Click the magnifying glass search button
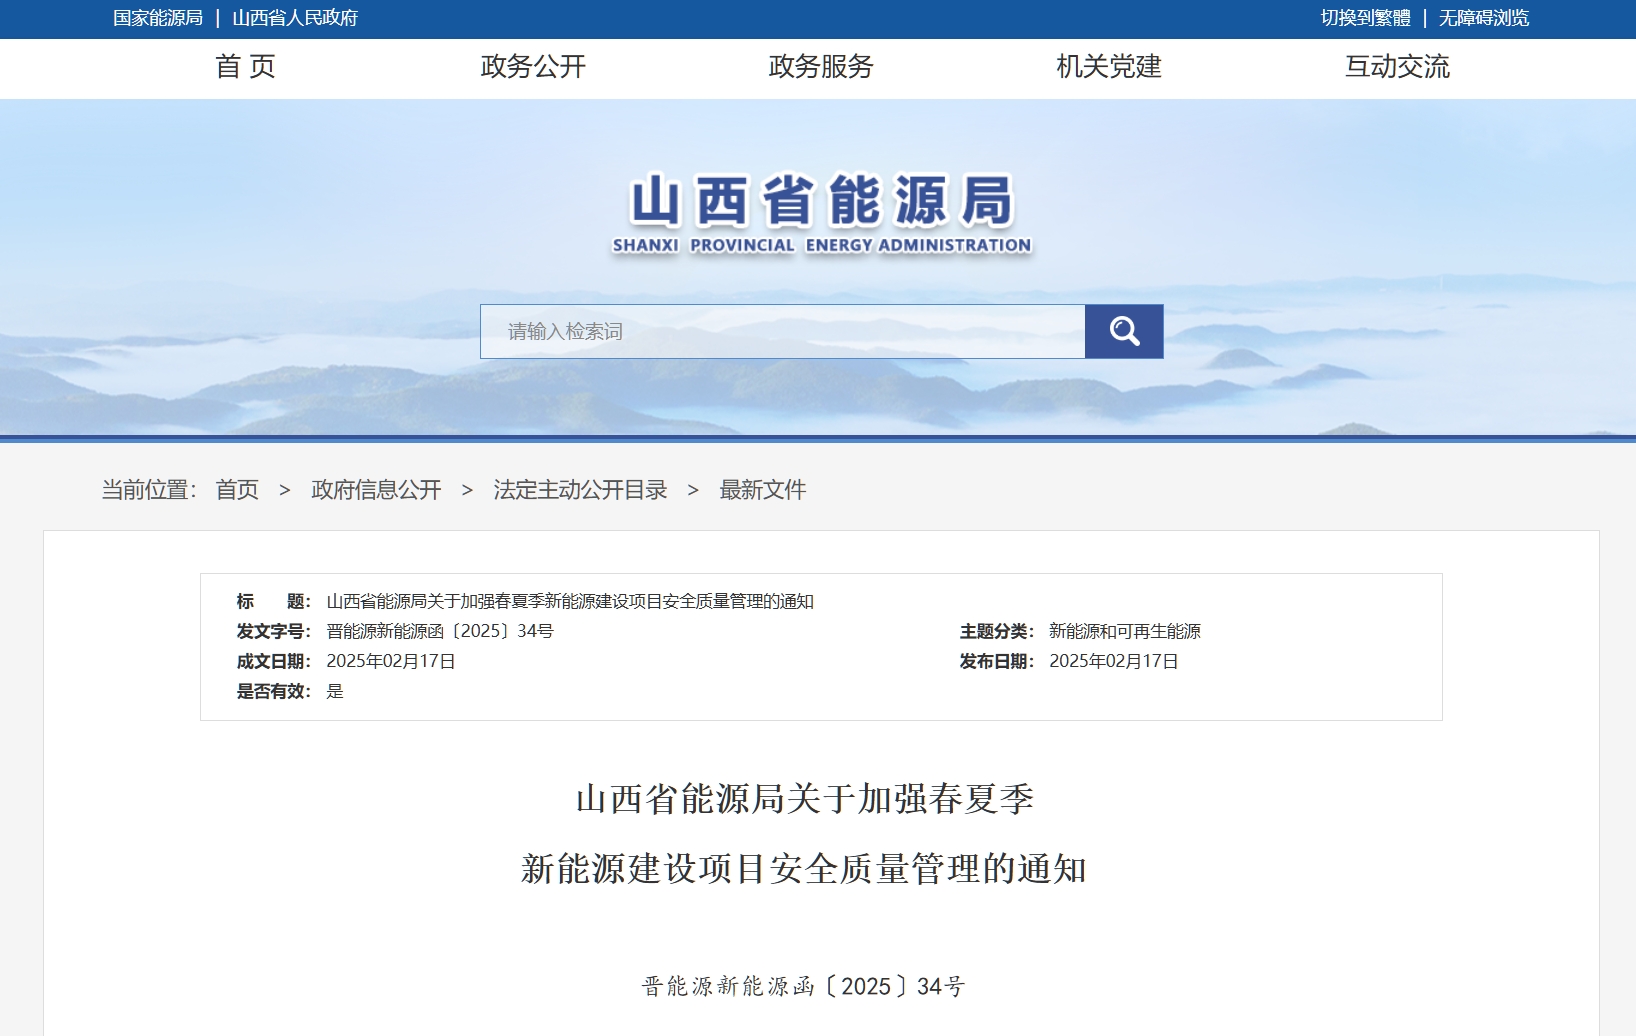 (1123, 331)
